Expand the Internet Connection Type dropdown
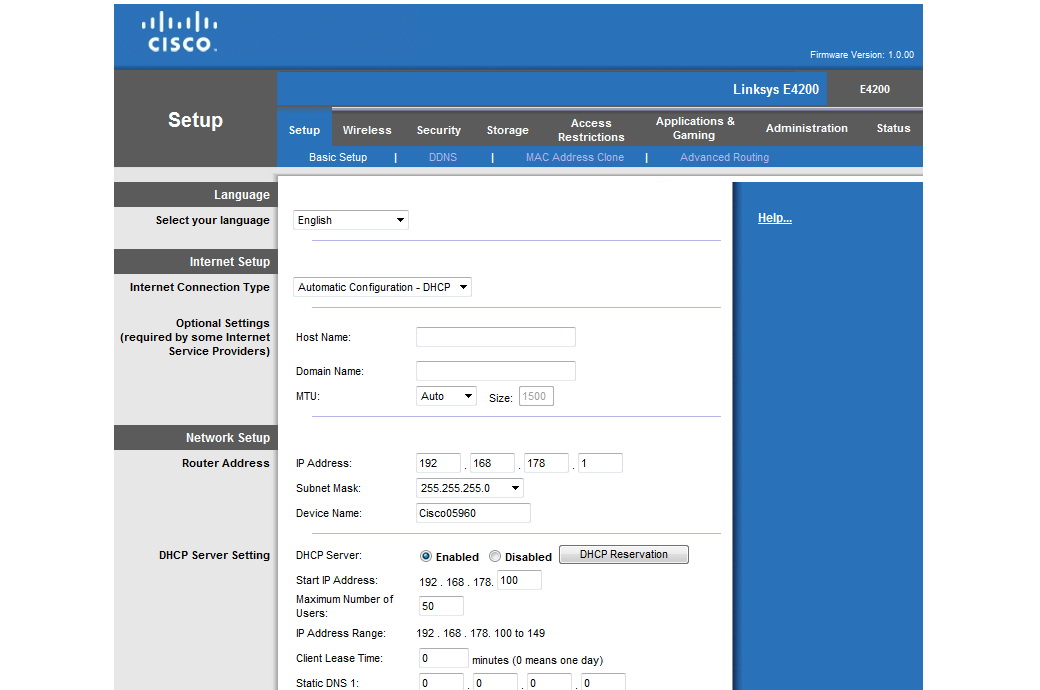Viewport: 1040px width, 690px height. [x=382, y=287]
